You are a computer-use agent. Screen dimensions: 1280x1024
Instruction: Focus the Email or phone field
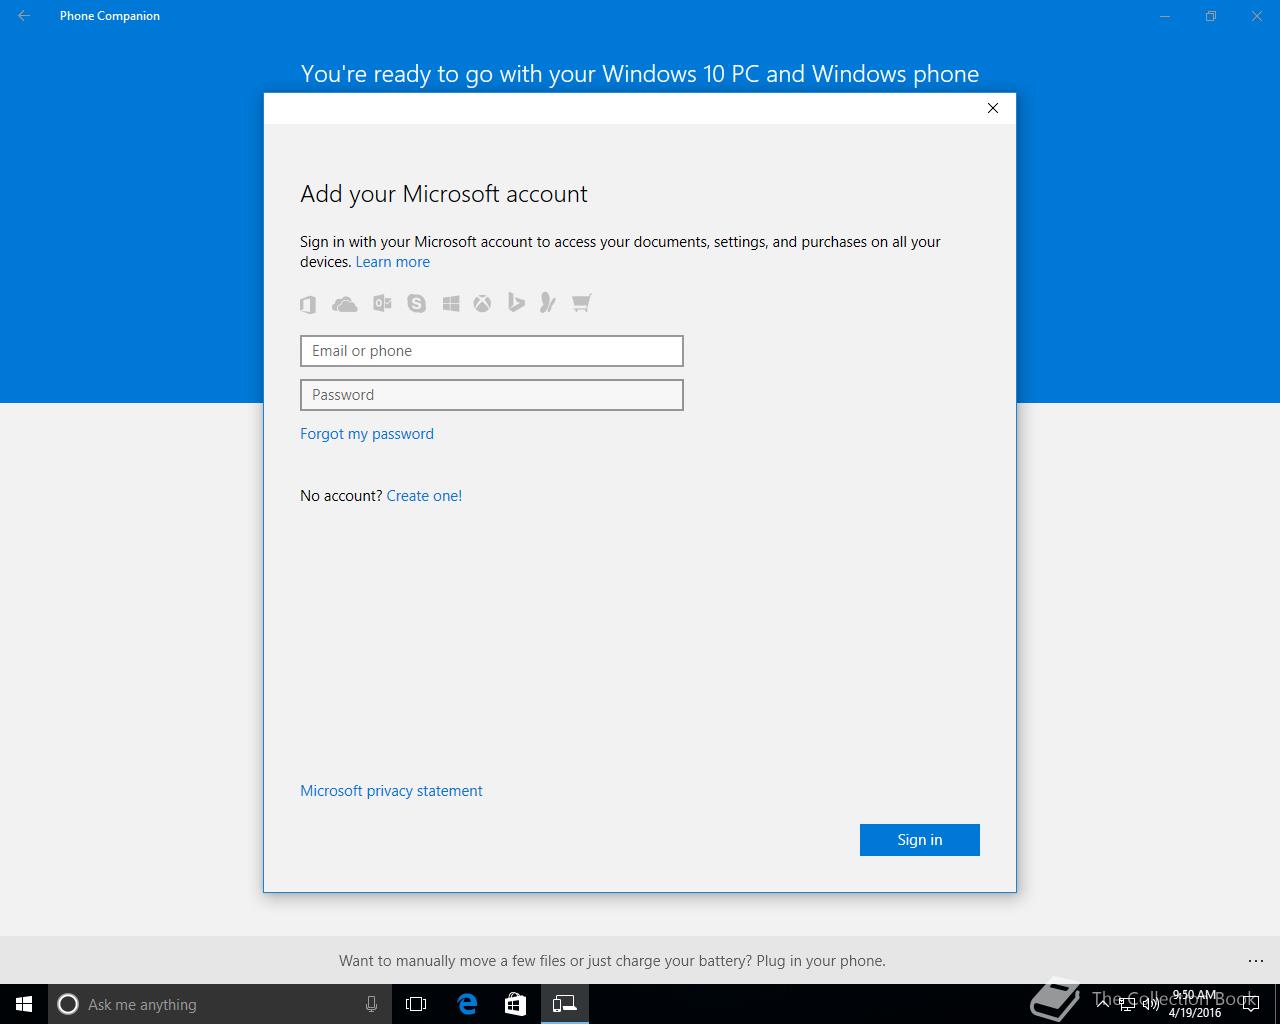(x=492, y=351)
